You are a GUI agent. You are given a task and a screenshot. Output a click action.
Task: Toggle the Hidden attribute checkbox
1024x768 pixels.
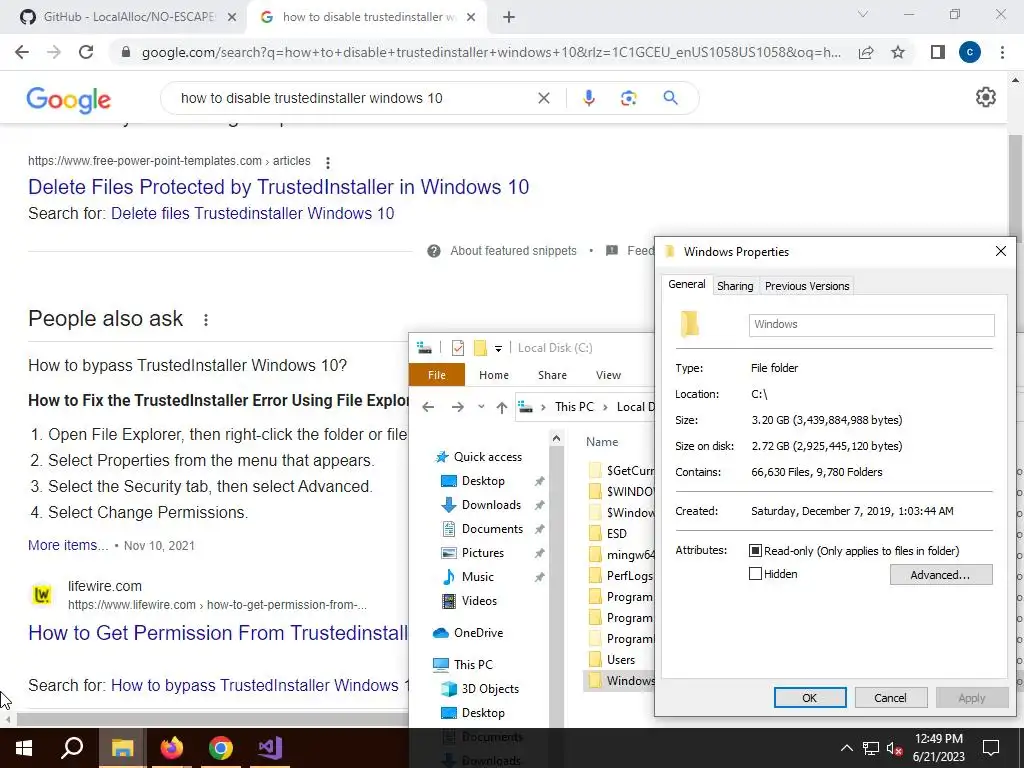tap(756, 574)
